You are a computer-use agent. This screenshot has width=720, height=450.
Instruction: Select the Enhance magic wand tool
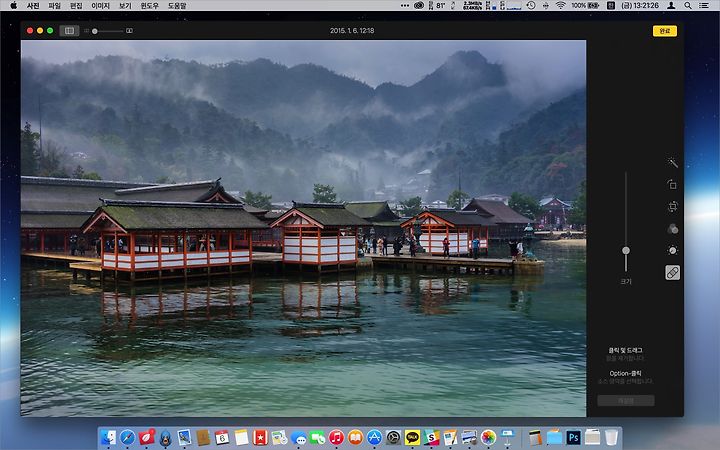click(x=672, y=163)
